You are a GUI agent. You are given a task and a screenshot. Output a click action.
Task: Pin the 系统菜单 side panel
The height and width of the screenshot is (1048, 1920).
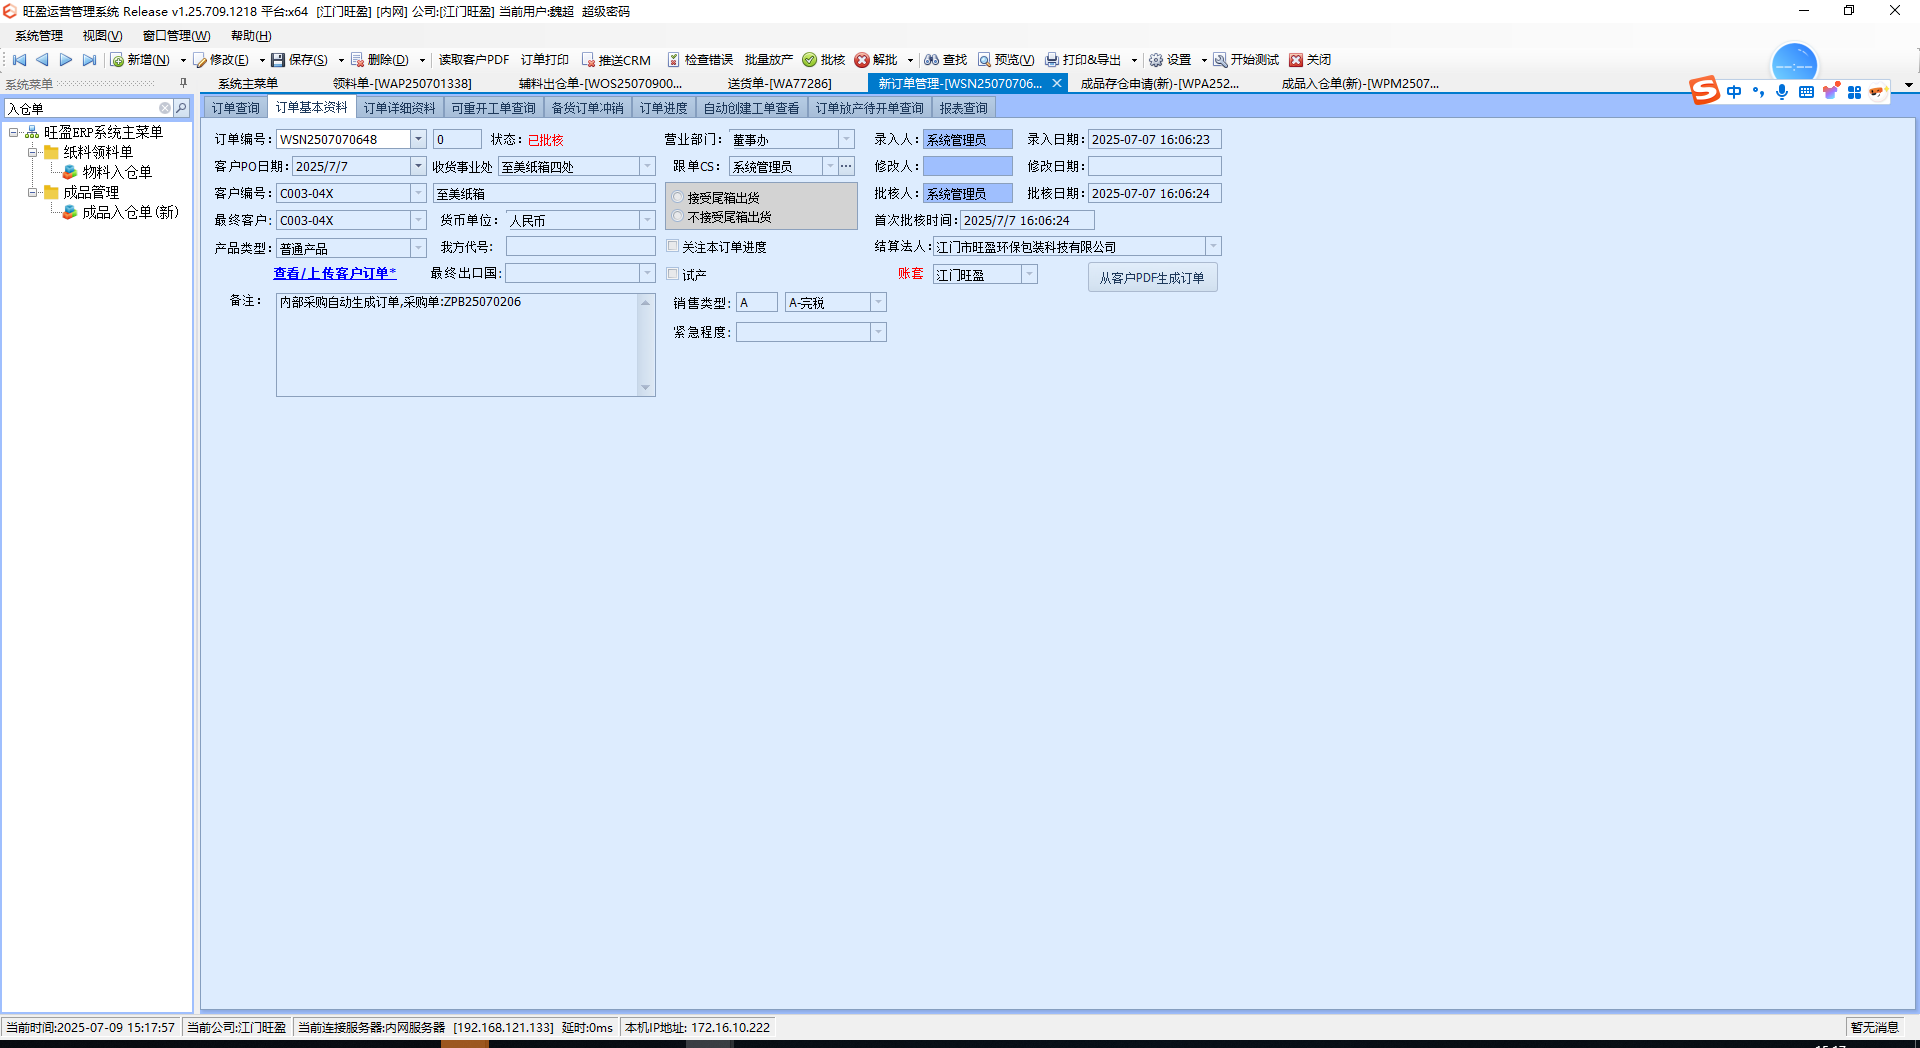click(183, 84)
